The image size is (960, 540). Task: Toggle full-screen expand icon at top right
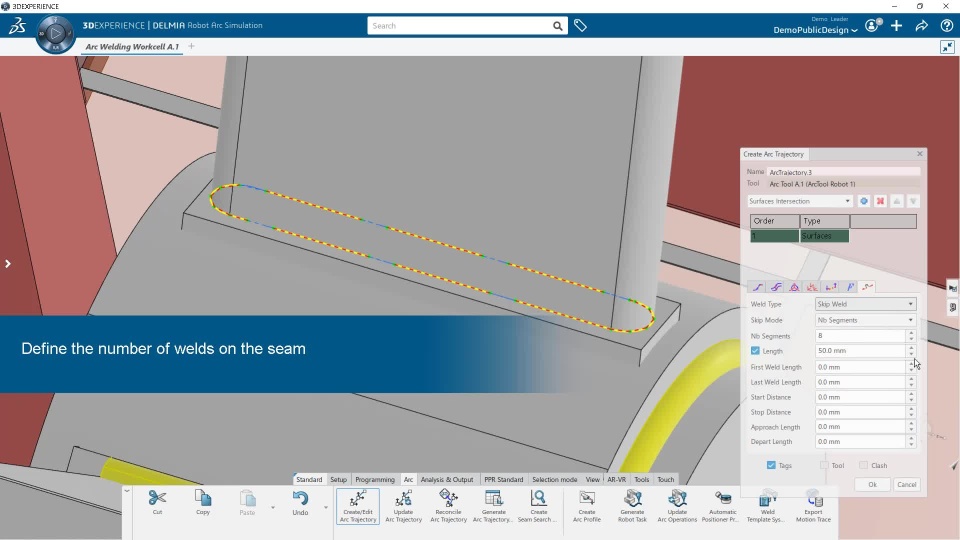(x=947, y=47)
